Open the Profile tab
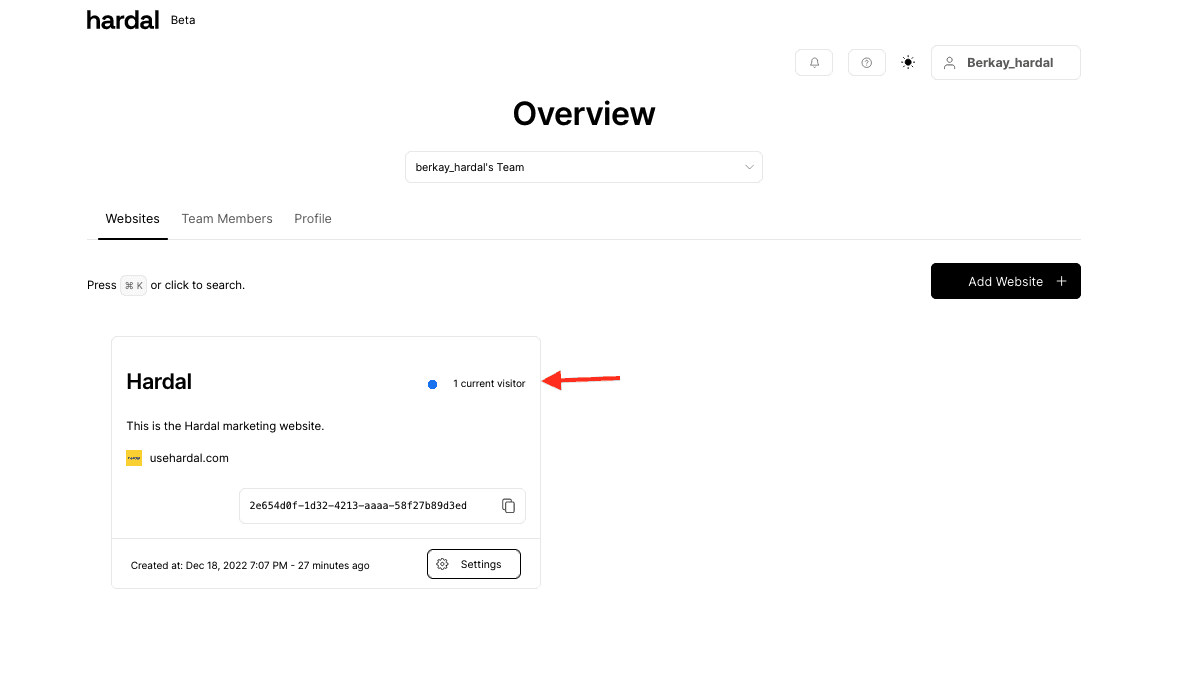The width and height of the screenshot is (1191, 695). tap(313, 219)
